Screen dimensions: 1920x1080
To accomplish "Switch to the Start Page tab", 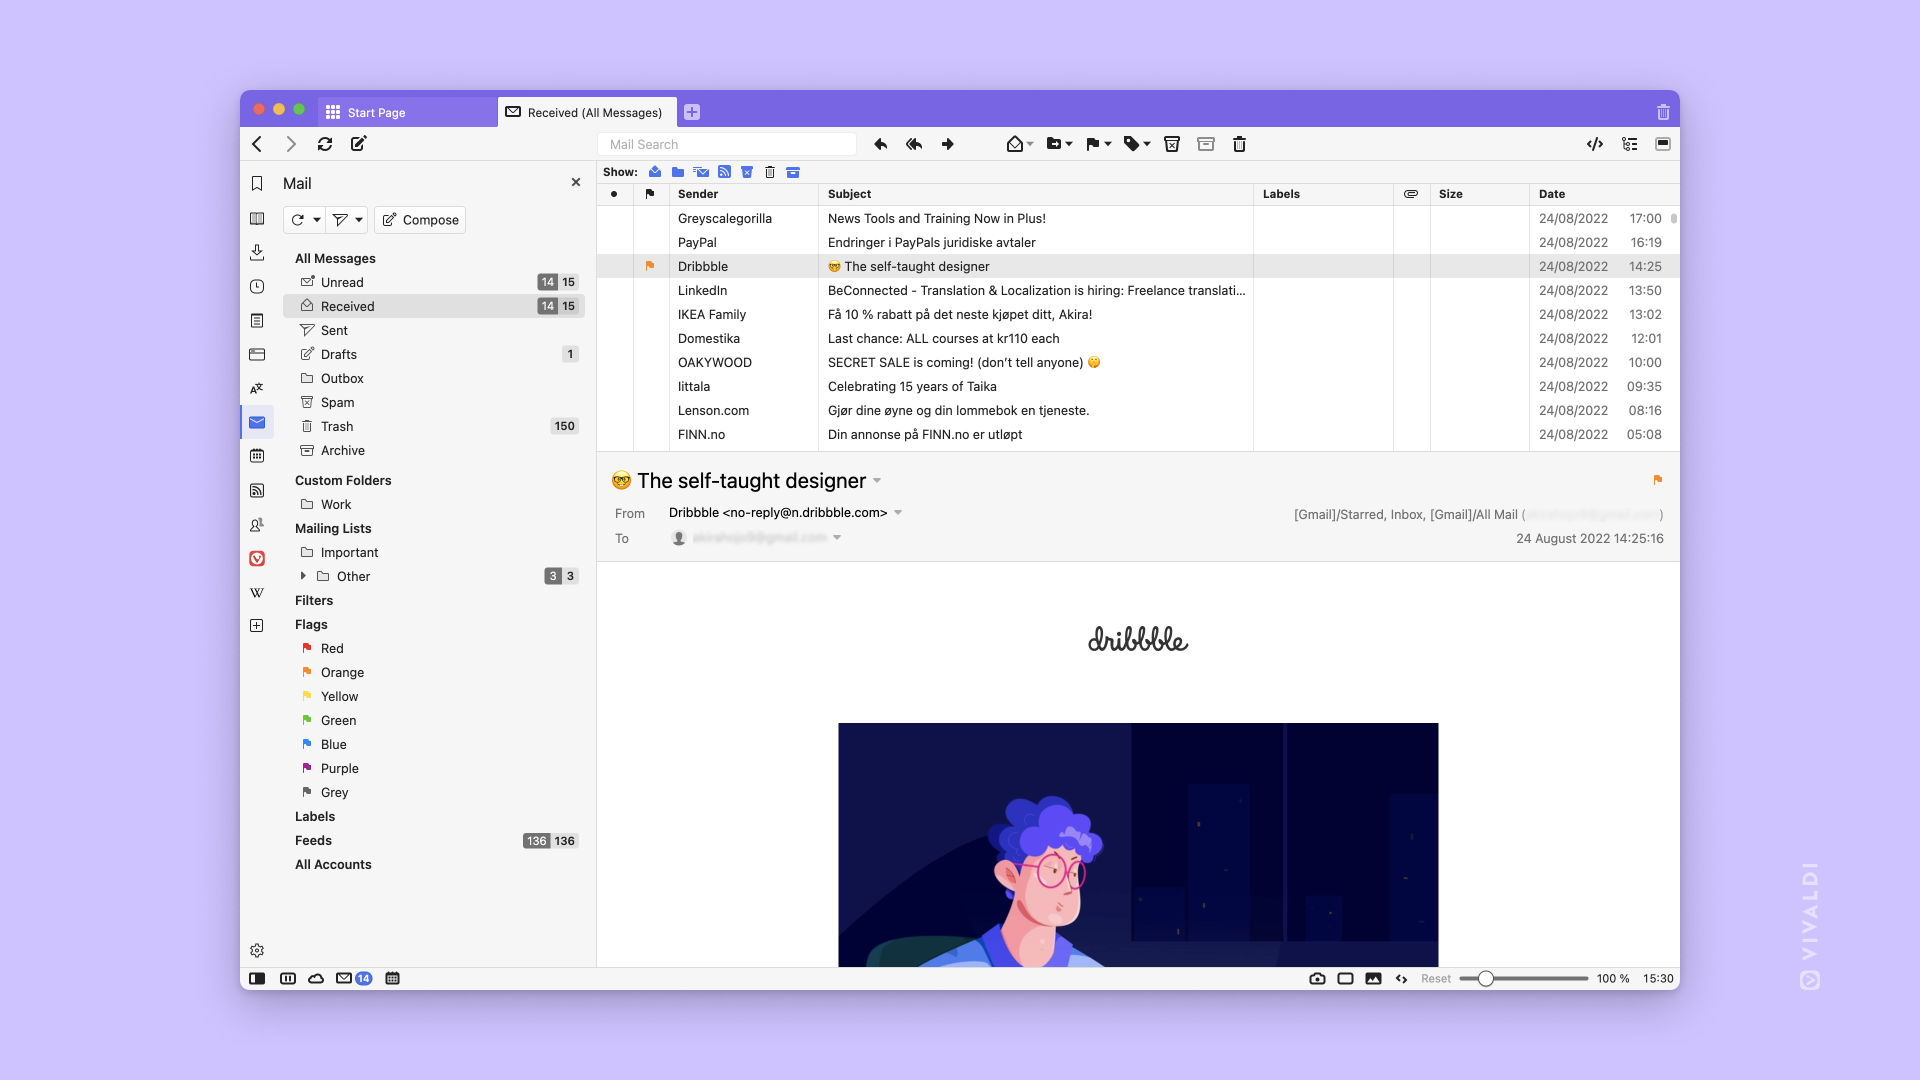I will coord(407,112).
